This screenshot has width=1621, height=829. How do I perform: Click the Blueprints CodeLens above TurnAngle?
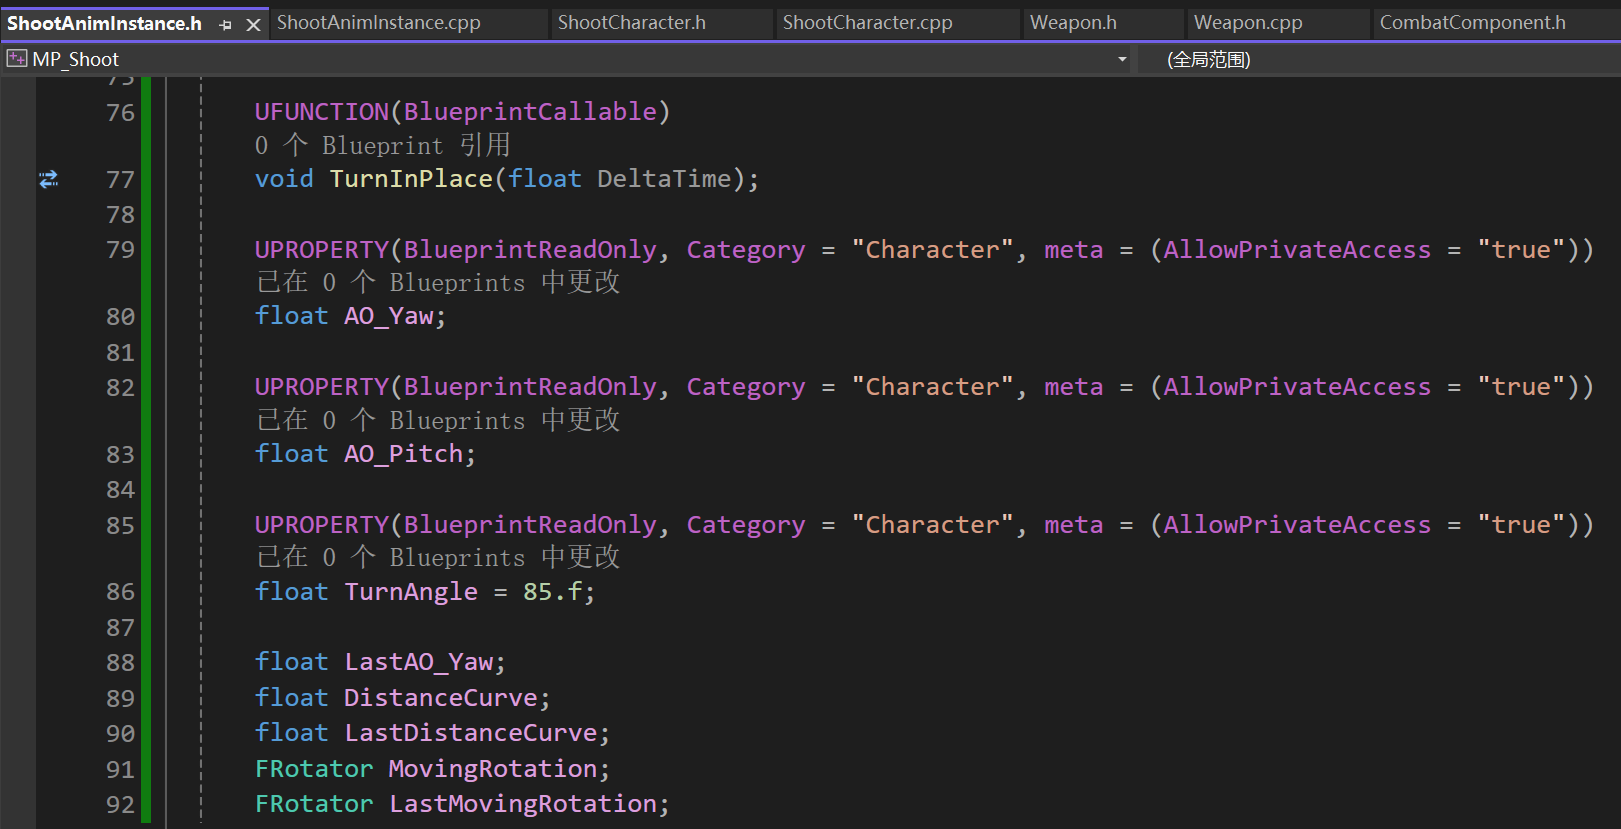click(438, 557)
